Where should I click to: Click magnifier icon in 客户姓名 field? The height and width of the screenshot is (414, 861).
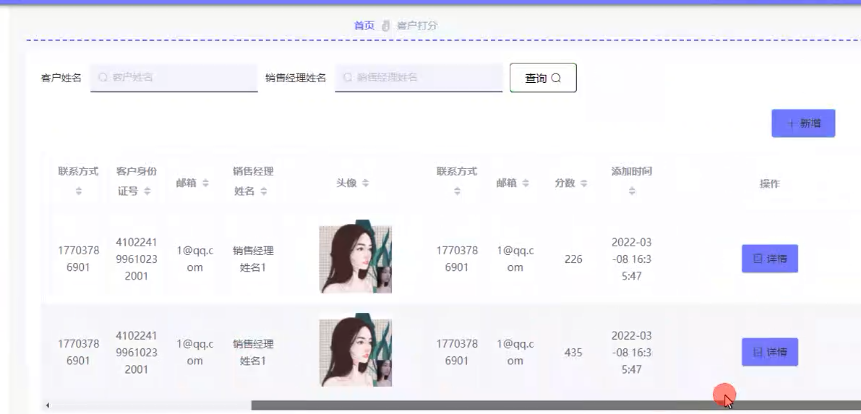103,77
